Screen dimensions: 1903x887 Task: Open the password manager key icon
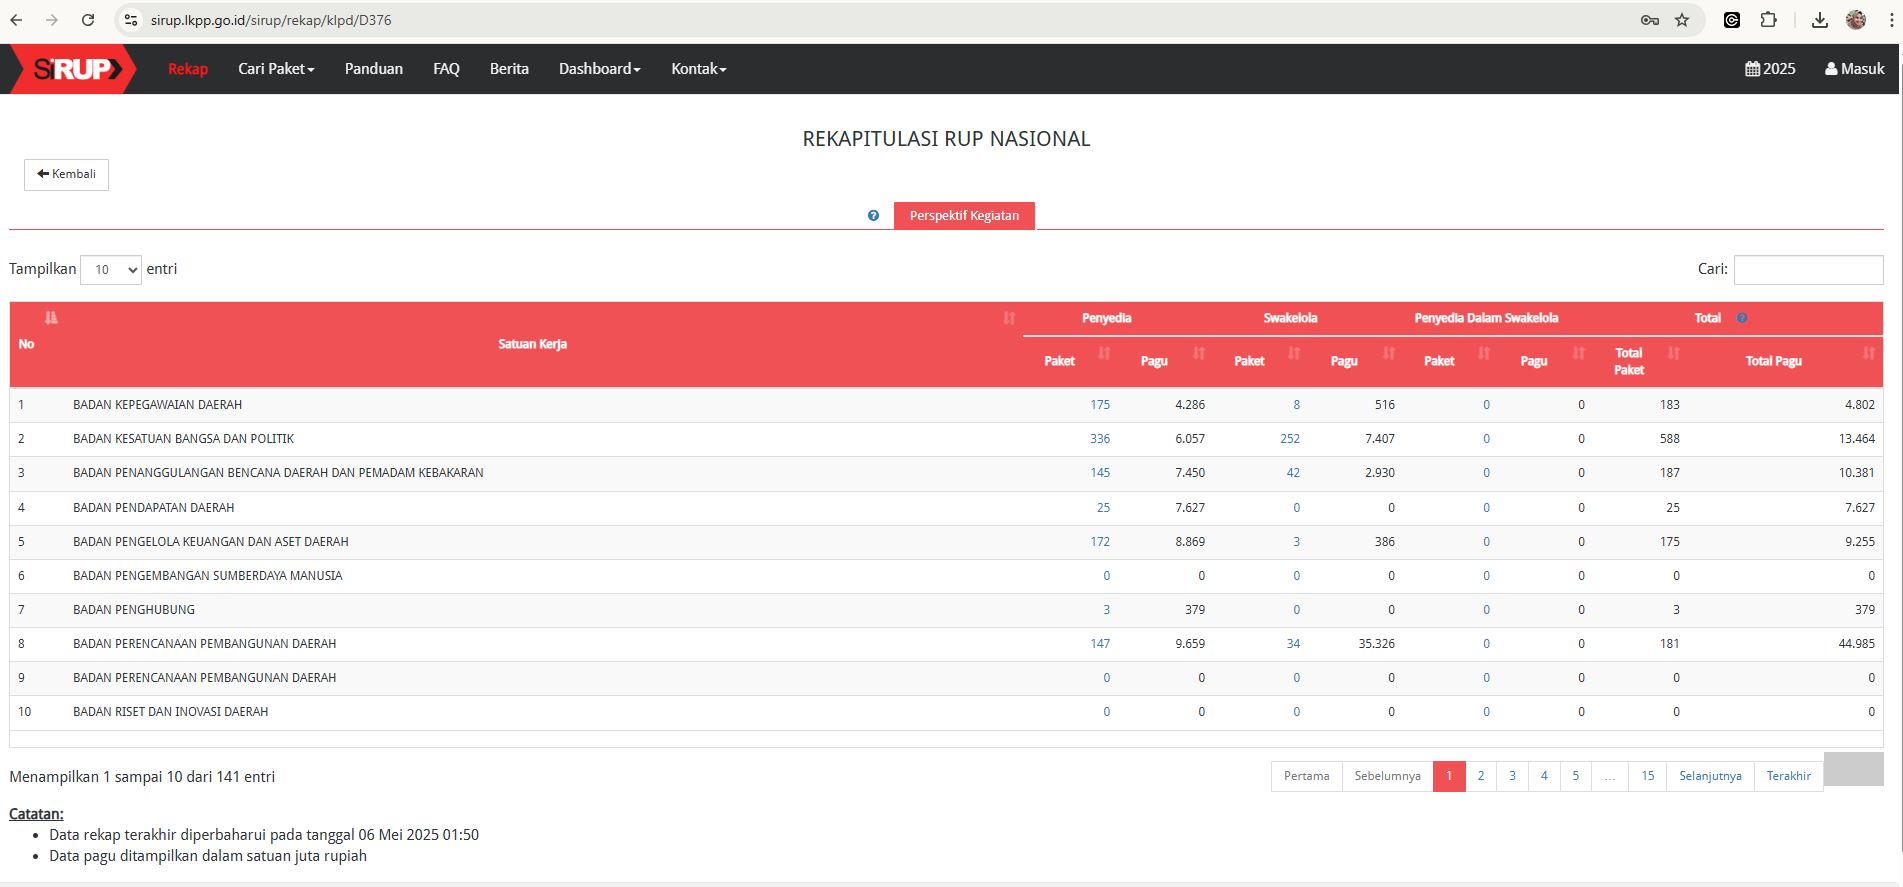[1650, 20]
